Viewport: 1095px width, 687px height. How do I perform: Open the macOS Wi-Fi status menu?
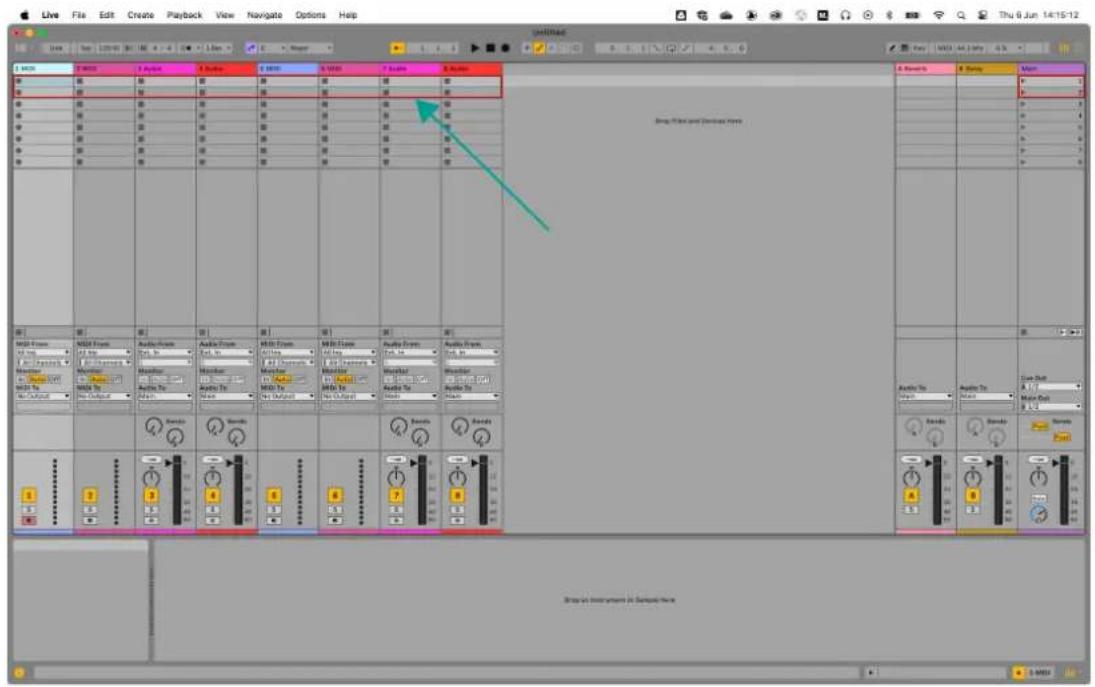point(939,15)
